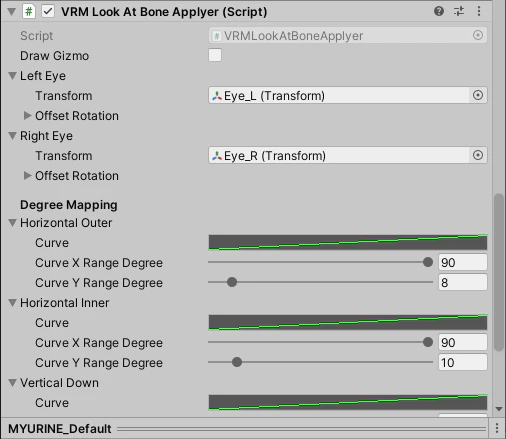Edit Horizontal Outer X Range value 90
The image size is (506, 439).
click(x=463, y=262)
